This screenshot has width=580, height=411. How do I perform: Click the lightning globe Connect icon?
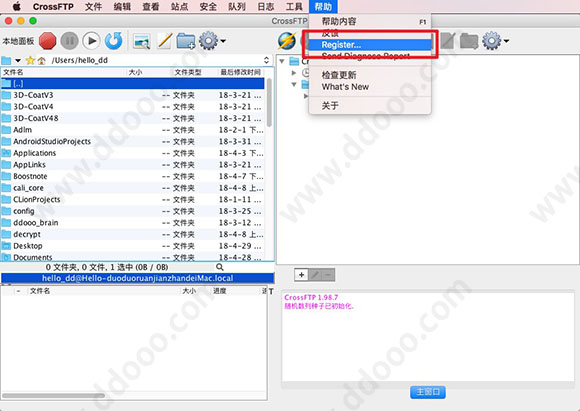(x=287, y=41)
